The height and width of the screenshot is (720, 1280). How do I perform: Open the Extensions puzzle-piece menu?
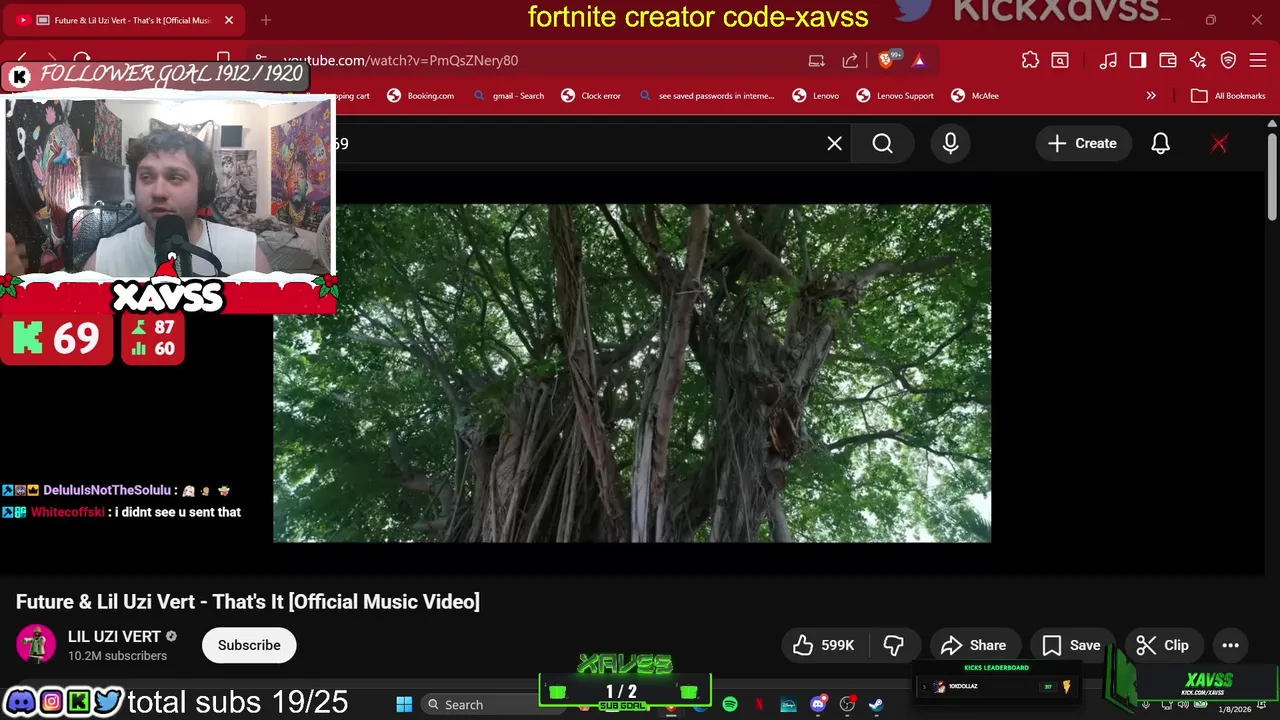pos(1030,60)
